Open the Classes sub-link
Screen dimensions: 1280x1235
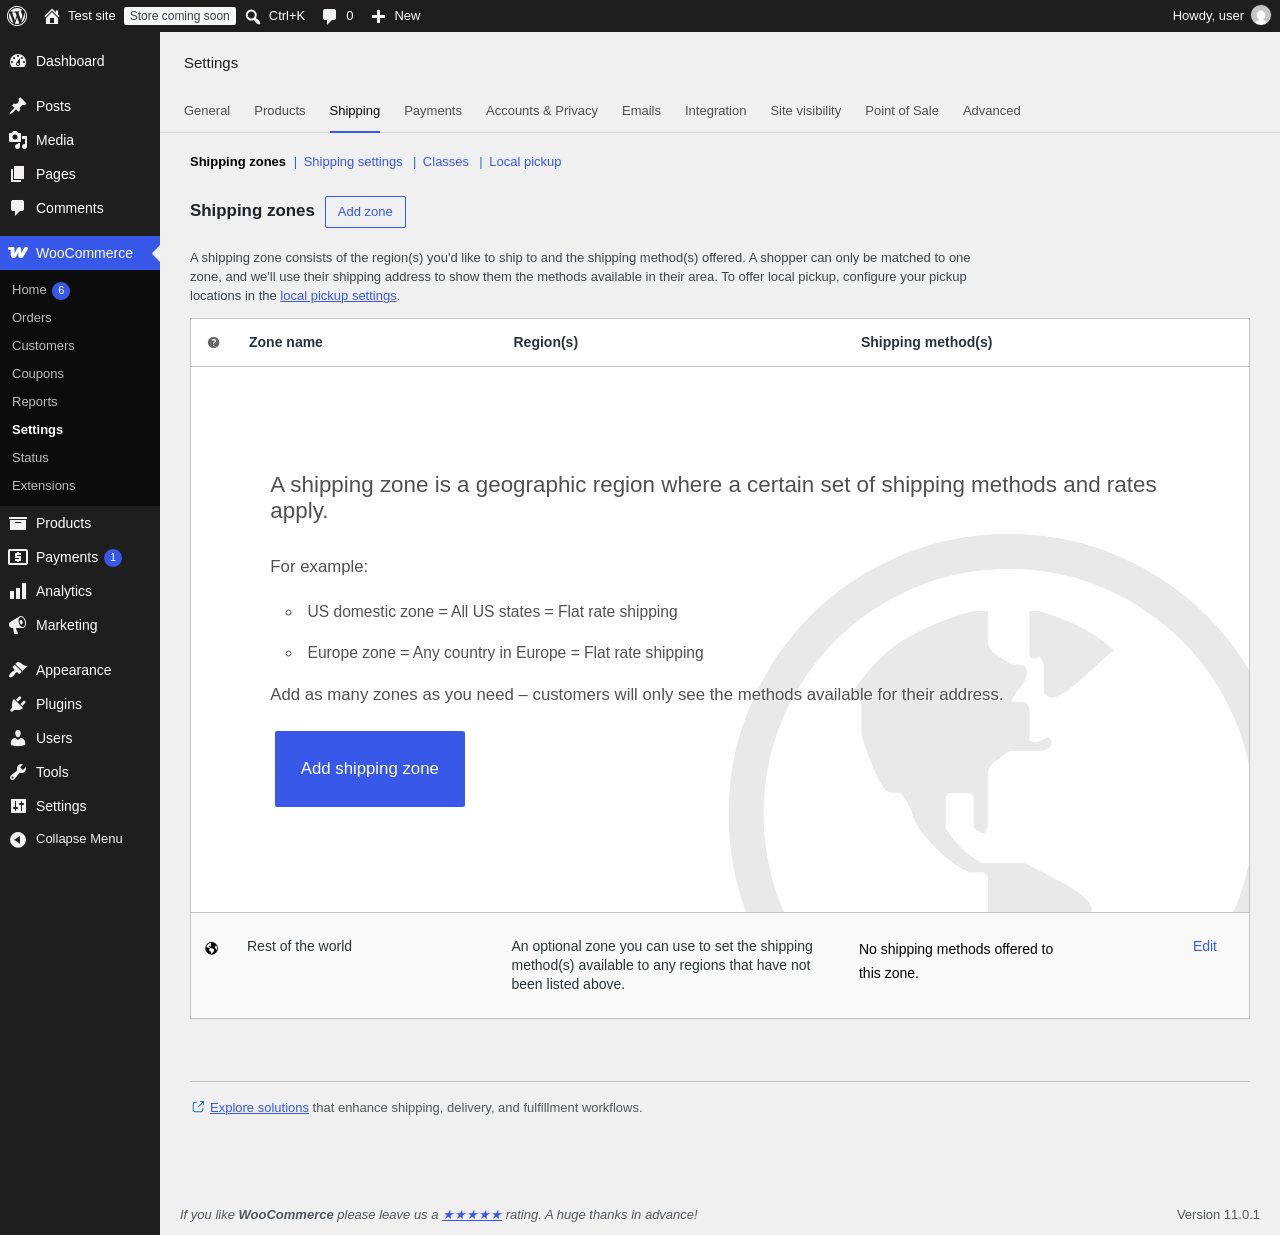(446, 162)
